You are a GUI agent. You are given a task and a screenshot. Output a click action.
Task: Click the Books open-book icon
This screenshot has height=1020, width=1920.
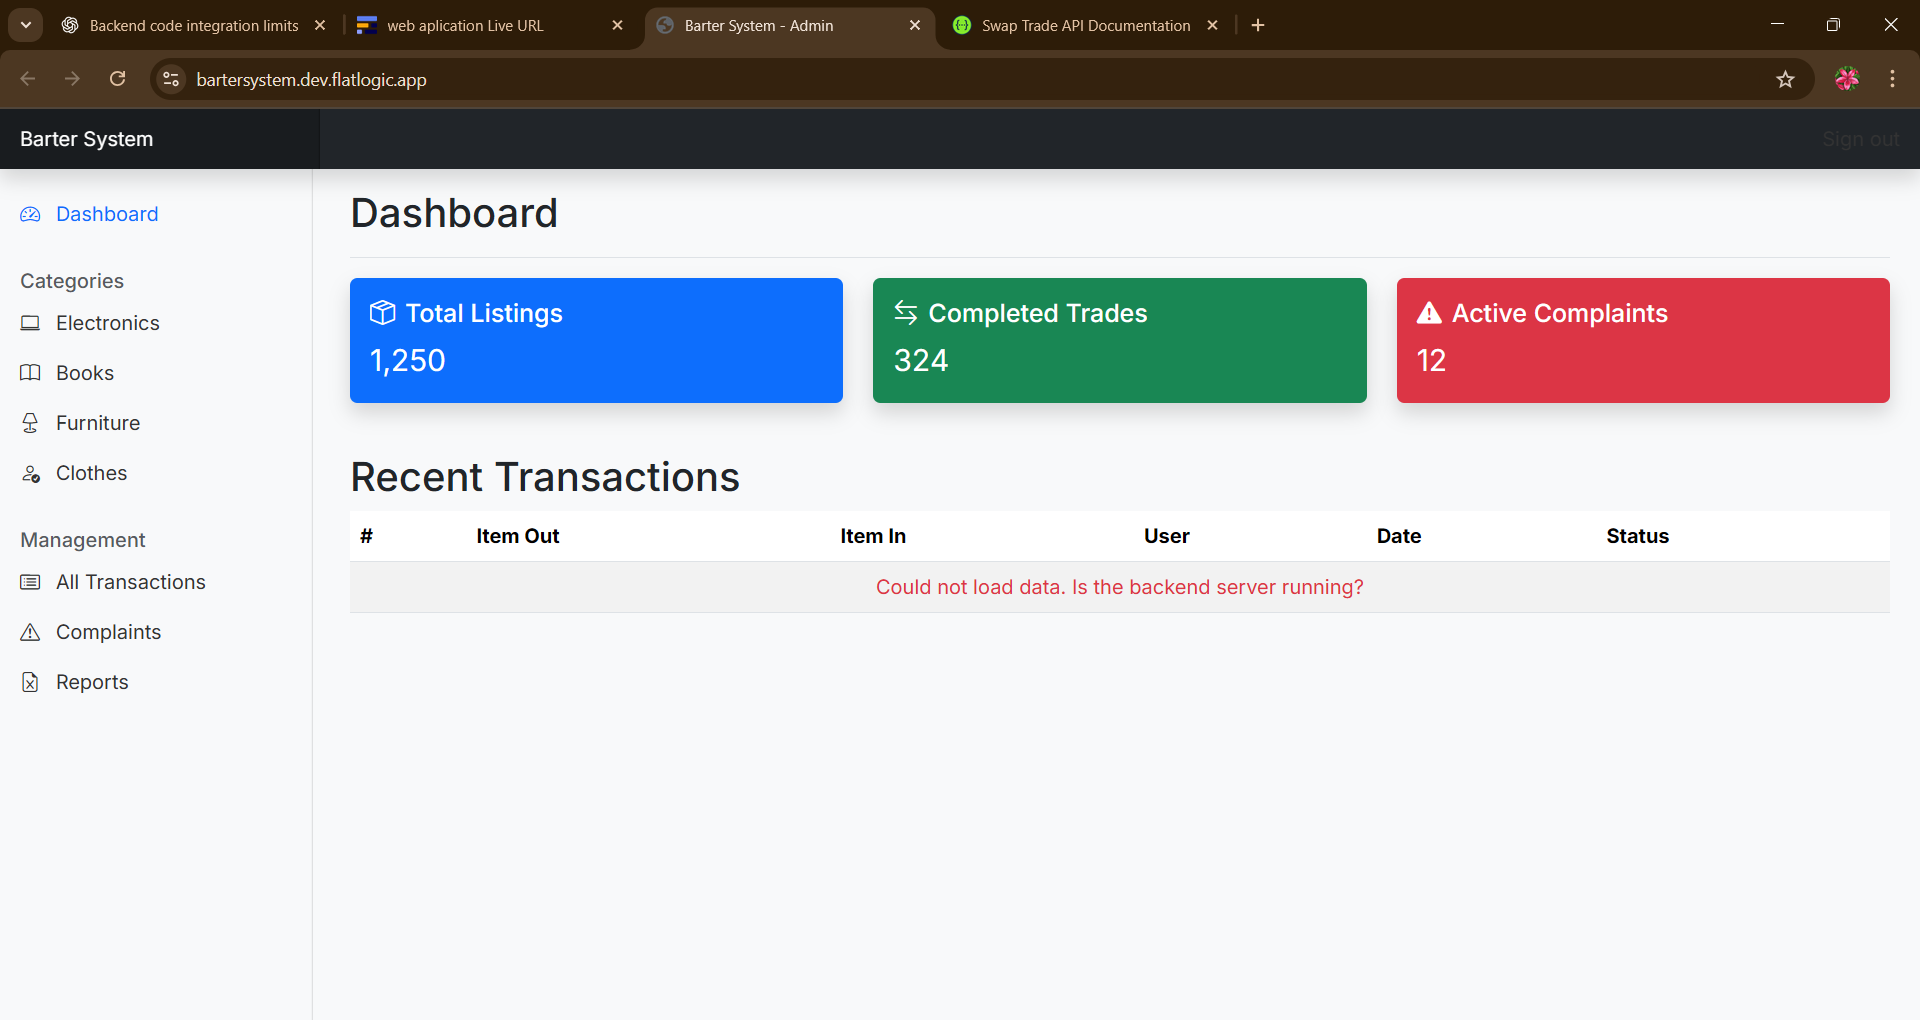(x=30, y=373)
